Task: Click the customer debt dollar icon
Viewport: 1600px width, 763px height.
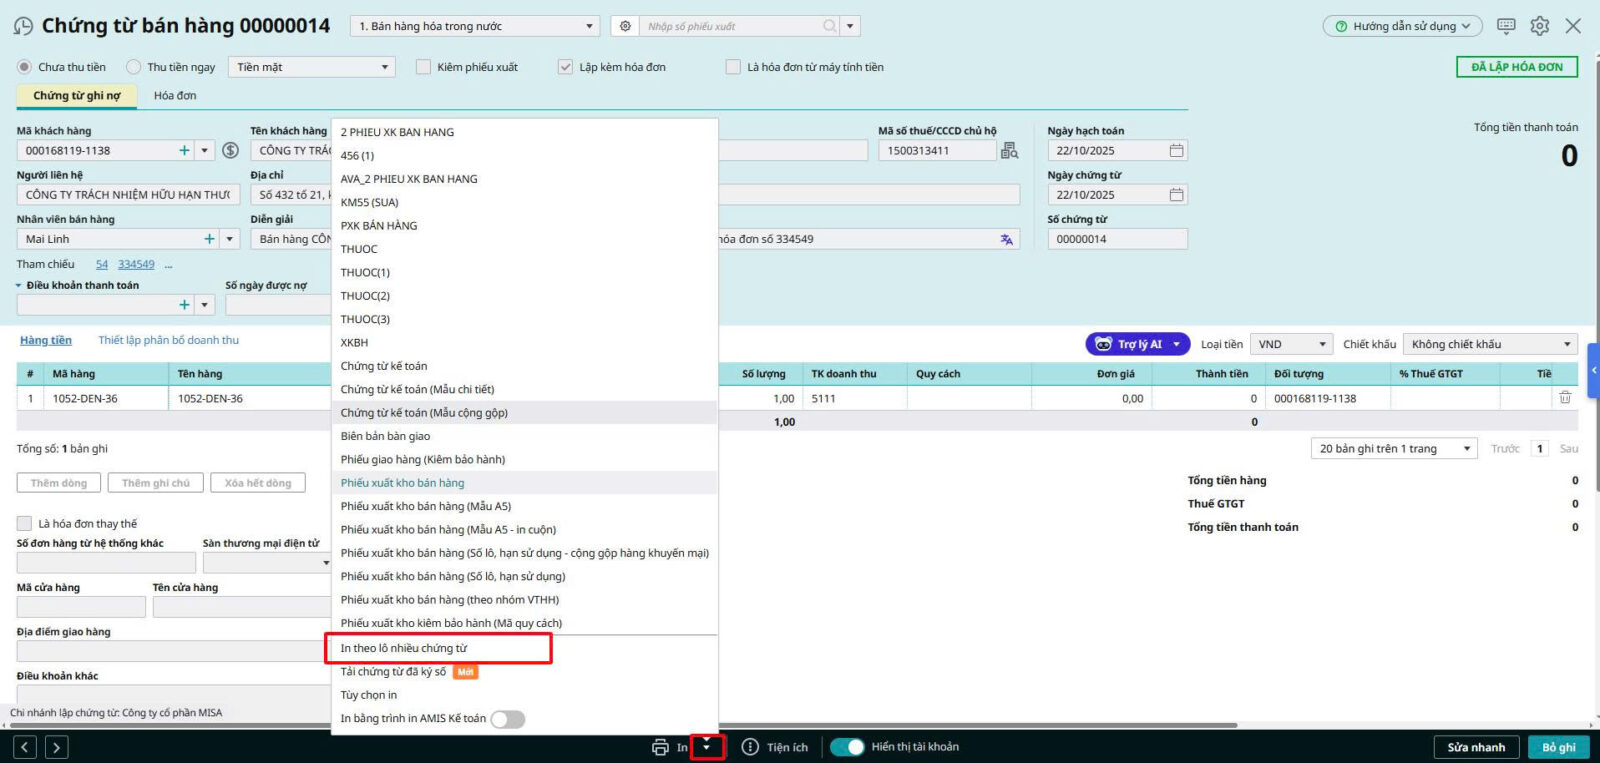Action: click(x=230, y=151)
